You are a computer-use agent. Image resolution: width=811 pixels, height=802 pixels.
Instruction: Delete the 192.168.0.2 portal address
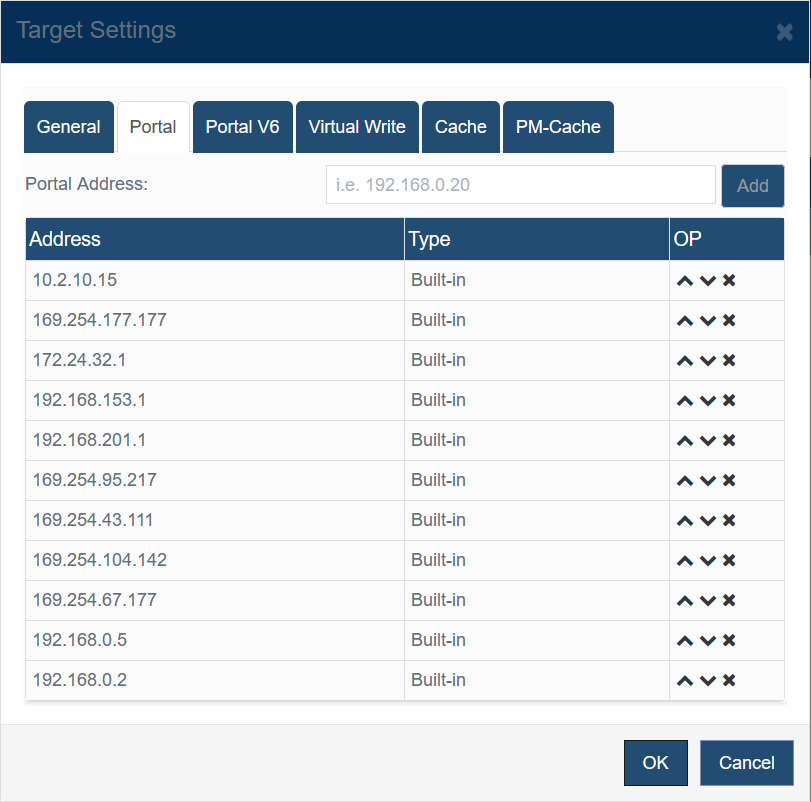coord(729,681)
